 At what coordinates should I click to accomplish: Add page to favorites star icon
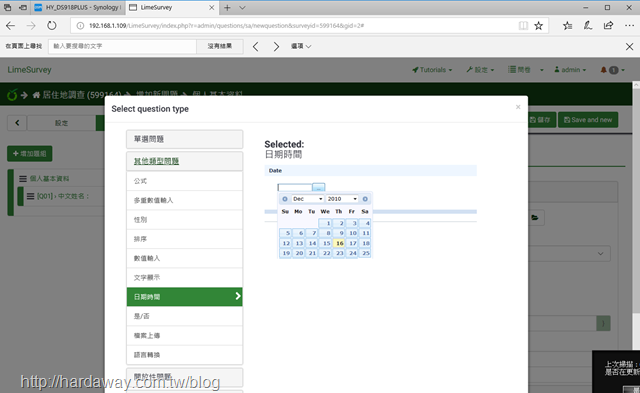coord(538,26)
